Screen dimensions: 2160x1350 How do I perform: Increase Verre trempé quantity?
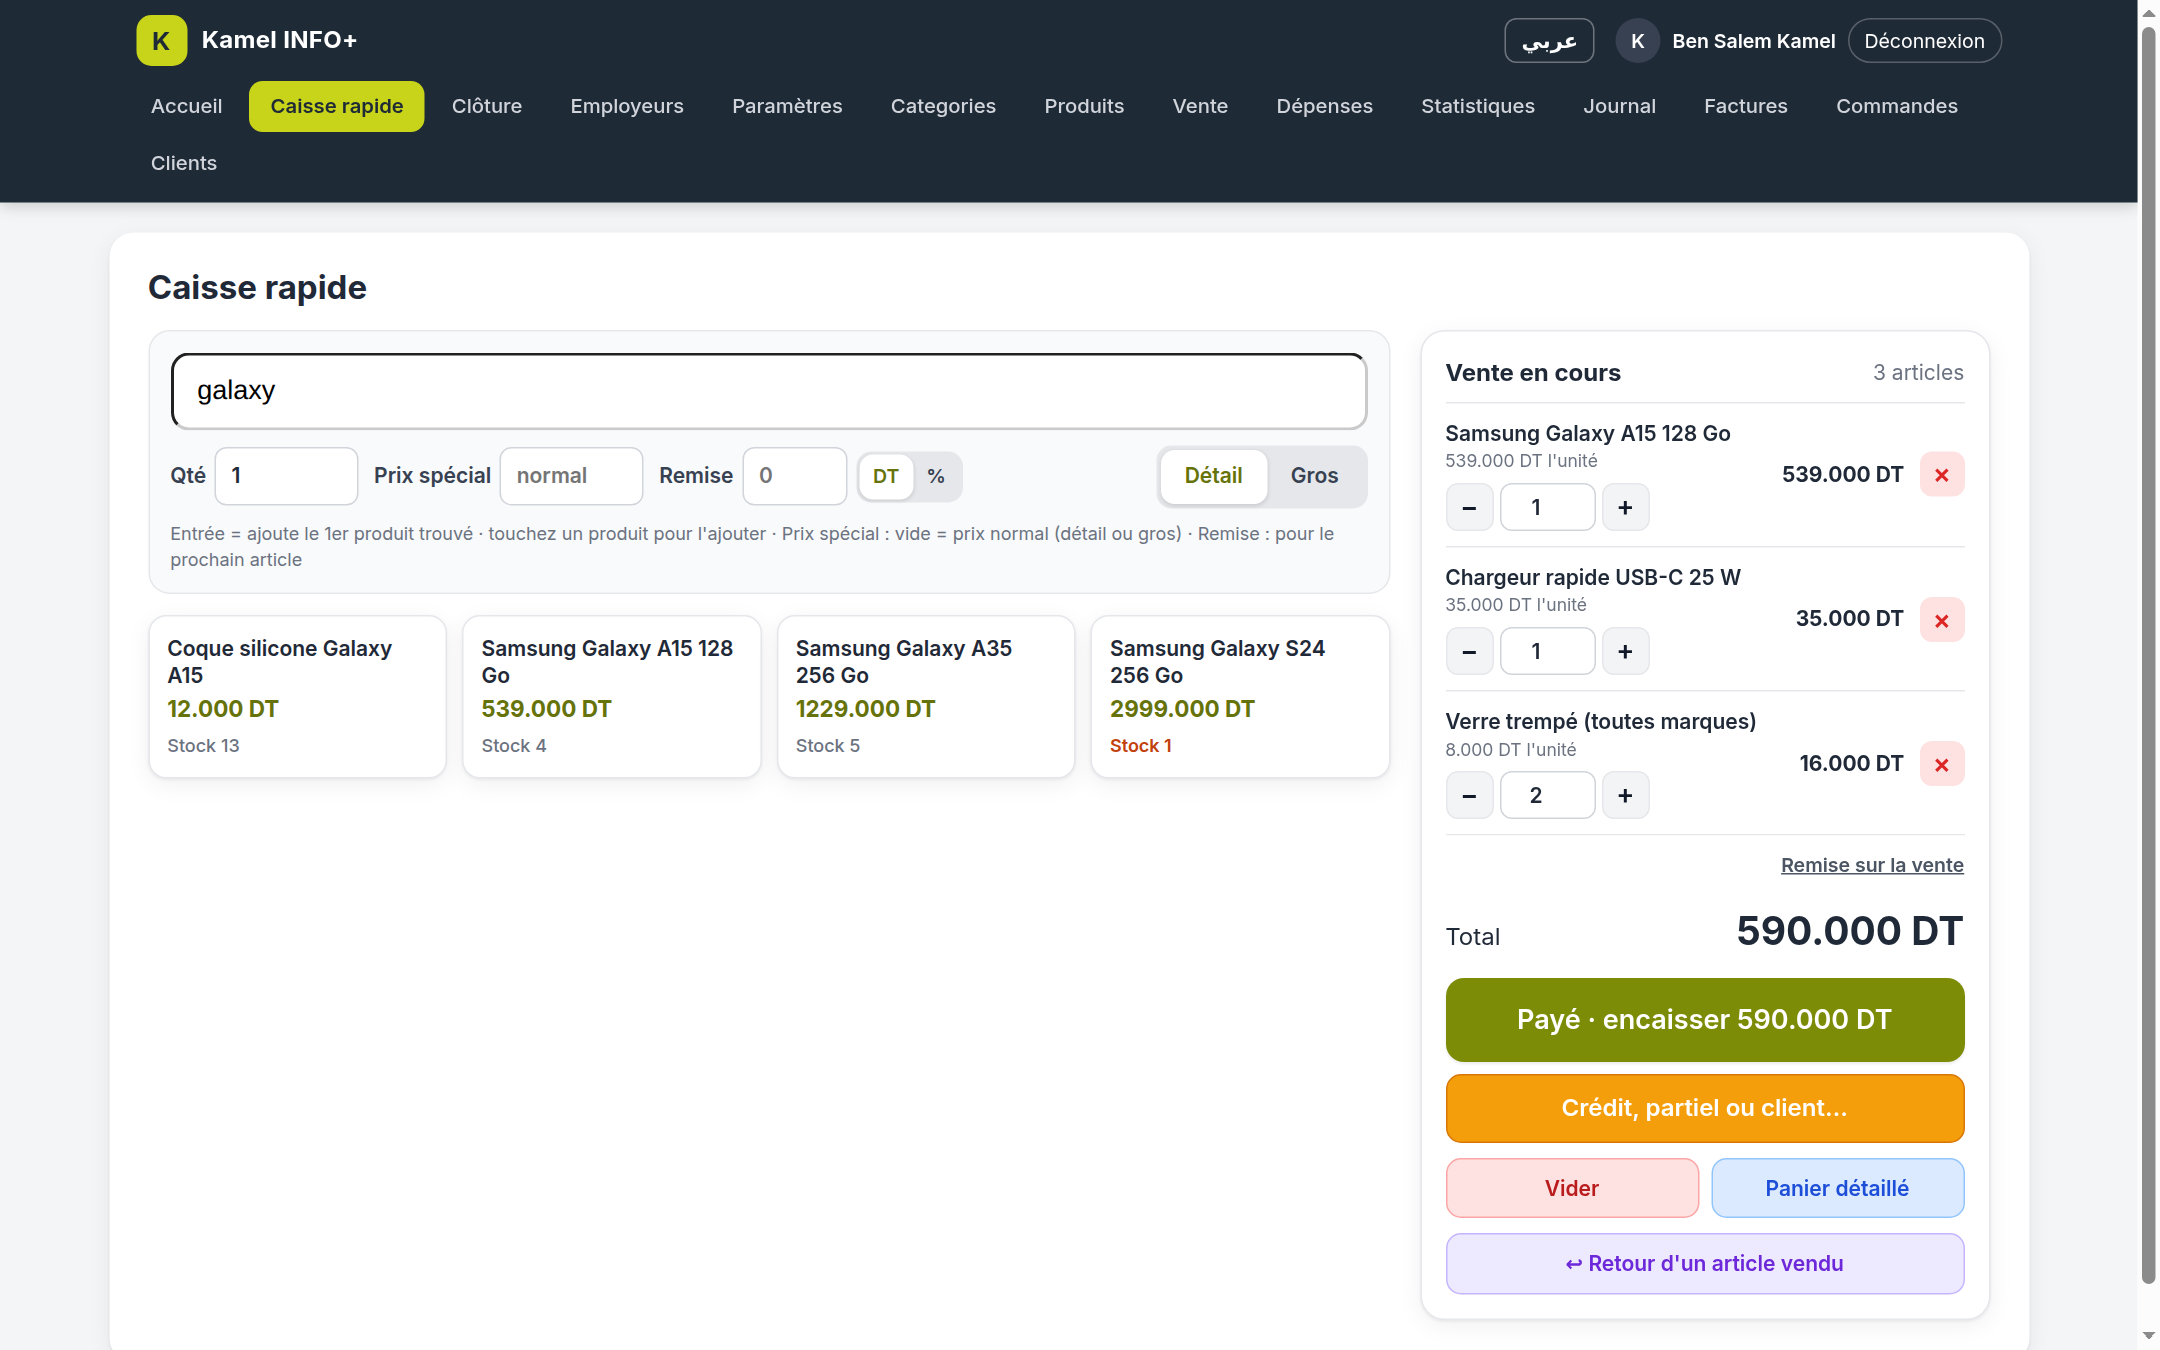point(1625,796)
